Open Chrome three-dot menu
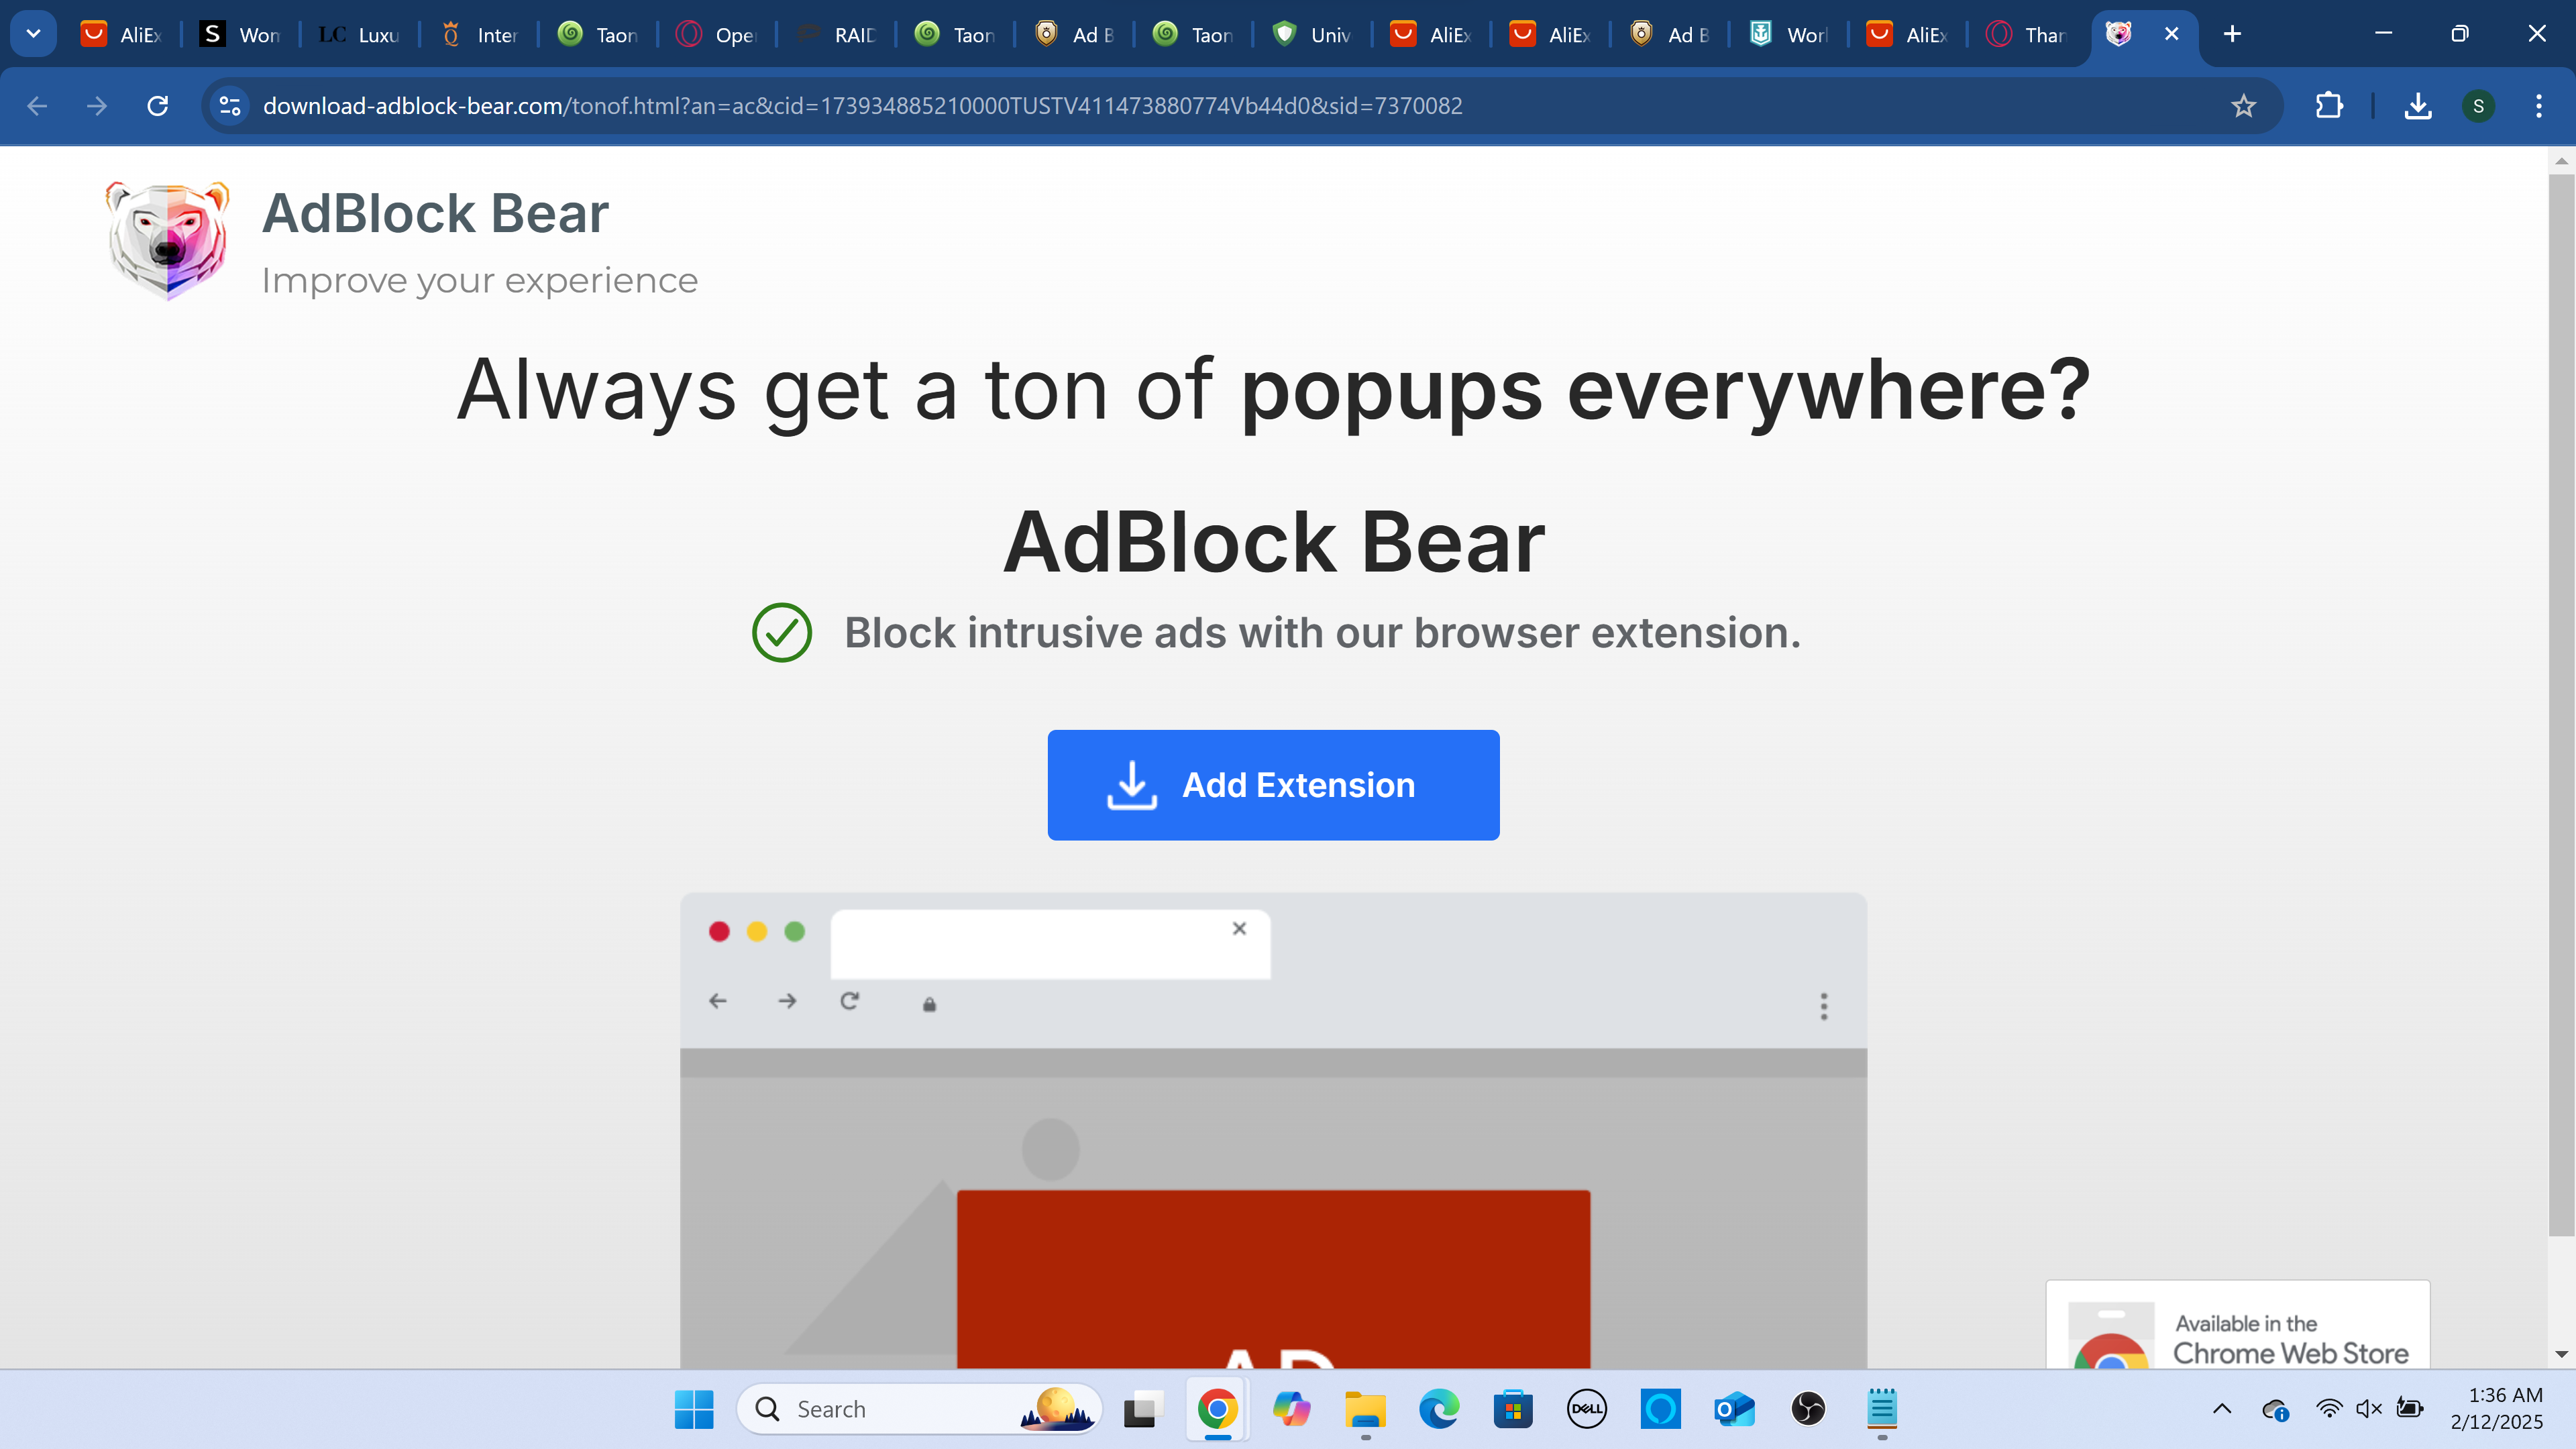2576x1449 pixels. 2539,106
